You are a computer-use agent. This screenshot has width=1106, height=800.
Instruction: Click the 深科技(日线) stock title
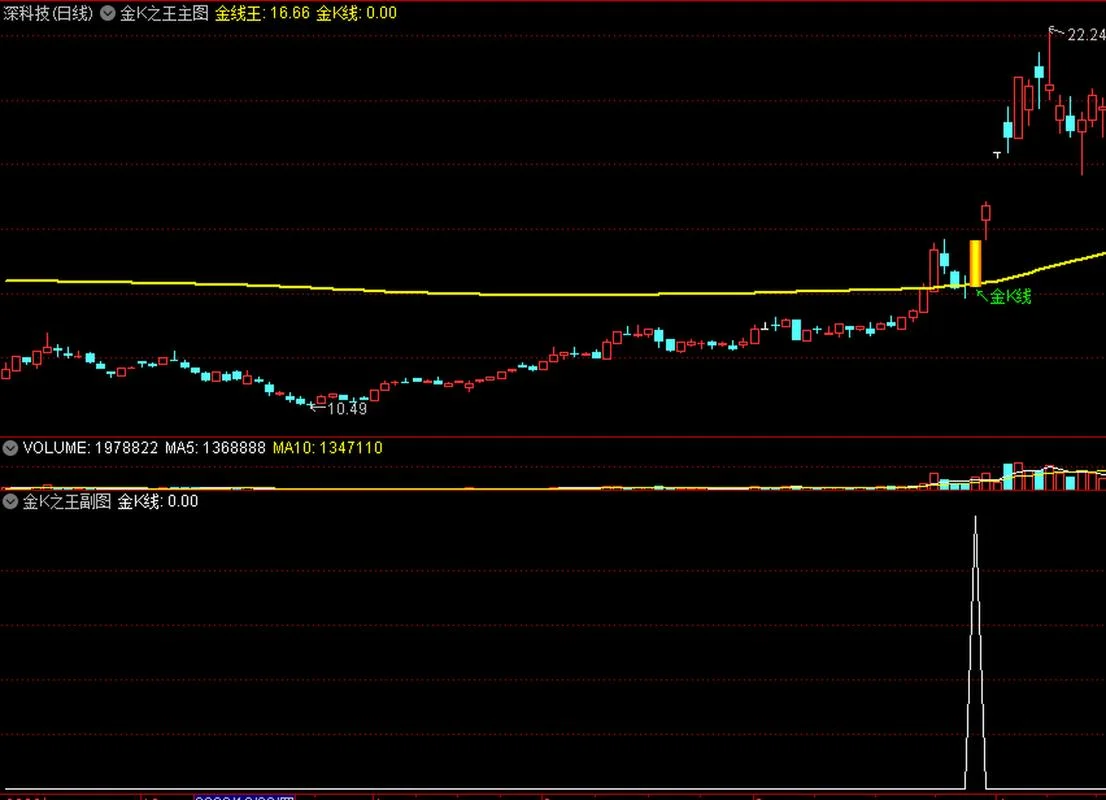[48, 13]
